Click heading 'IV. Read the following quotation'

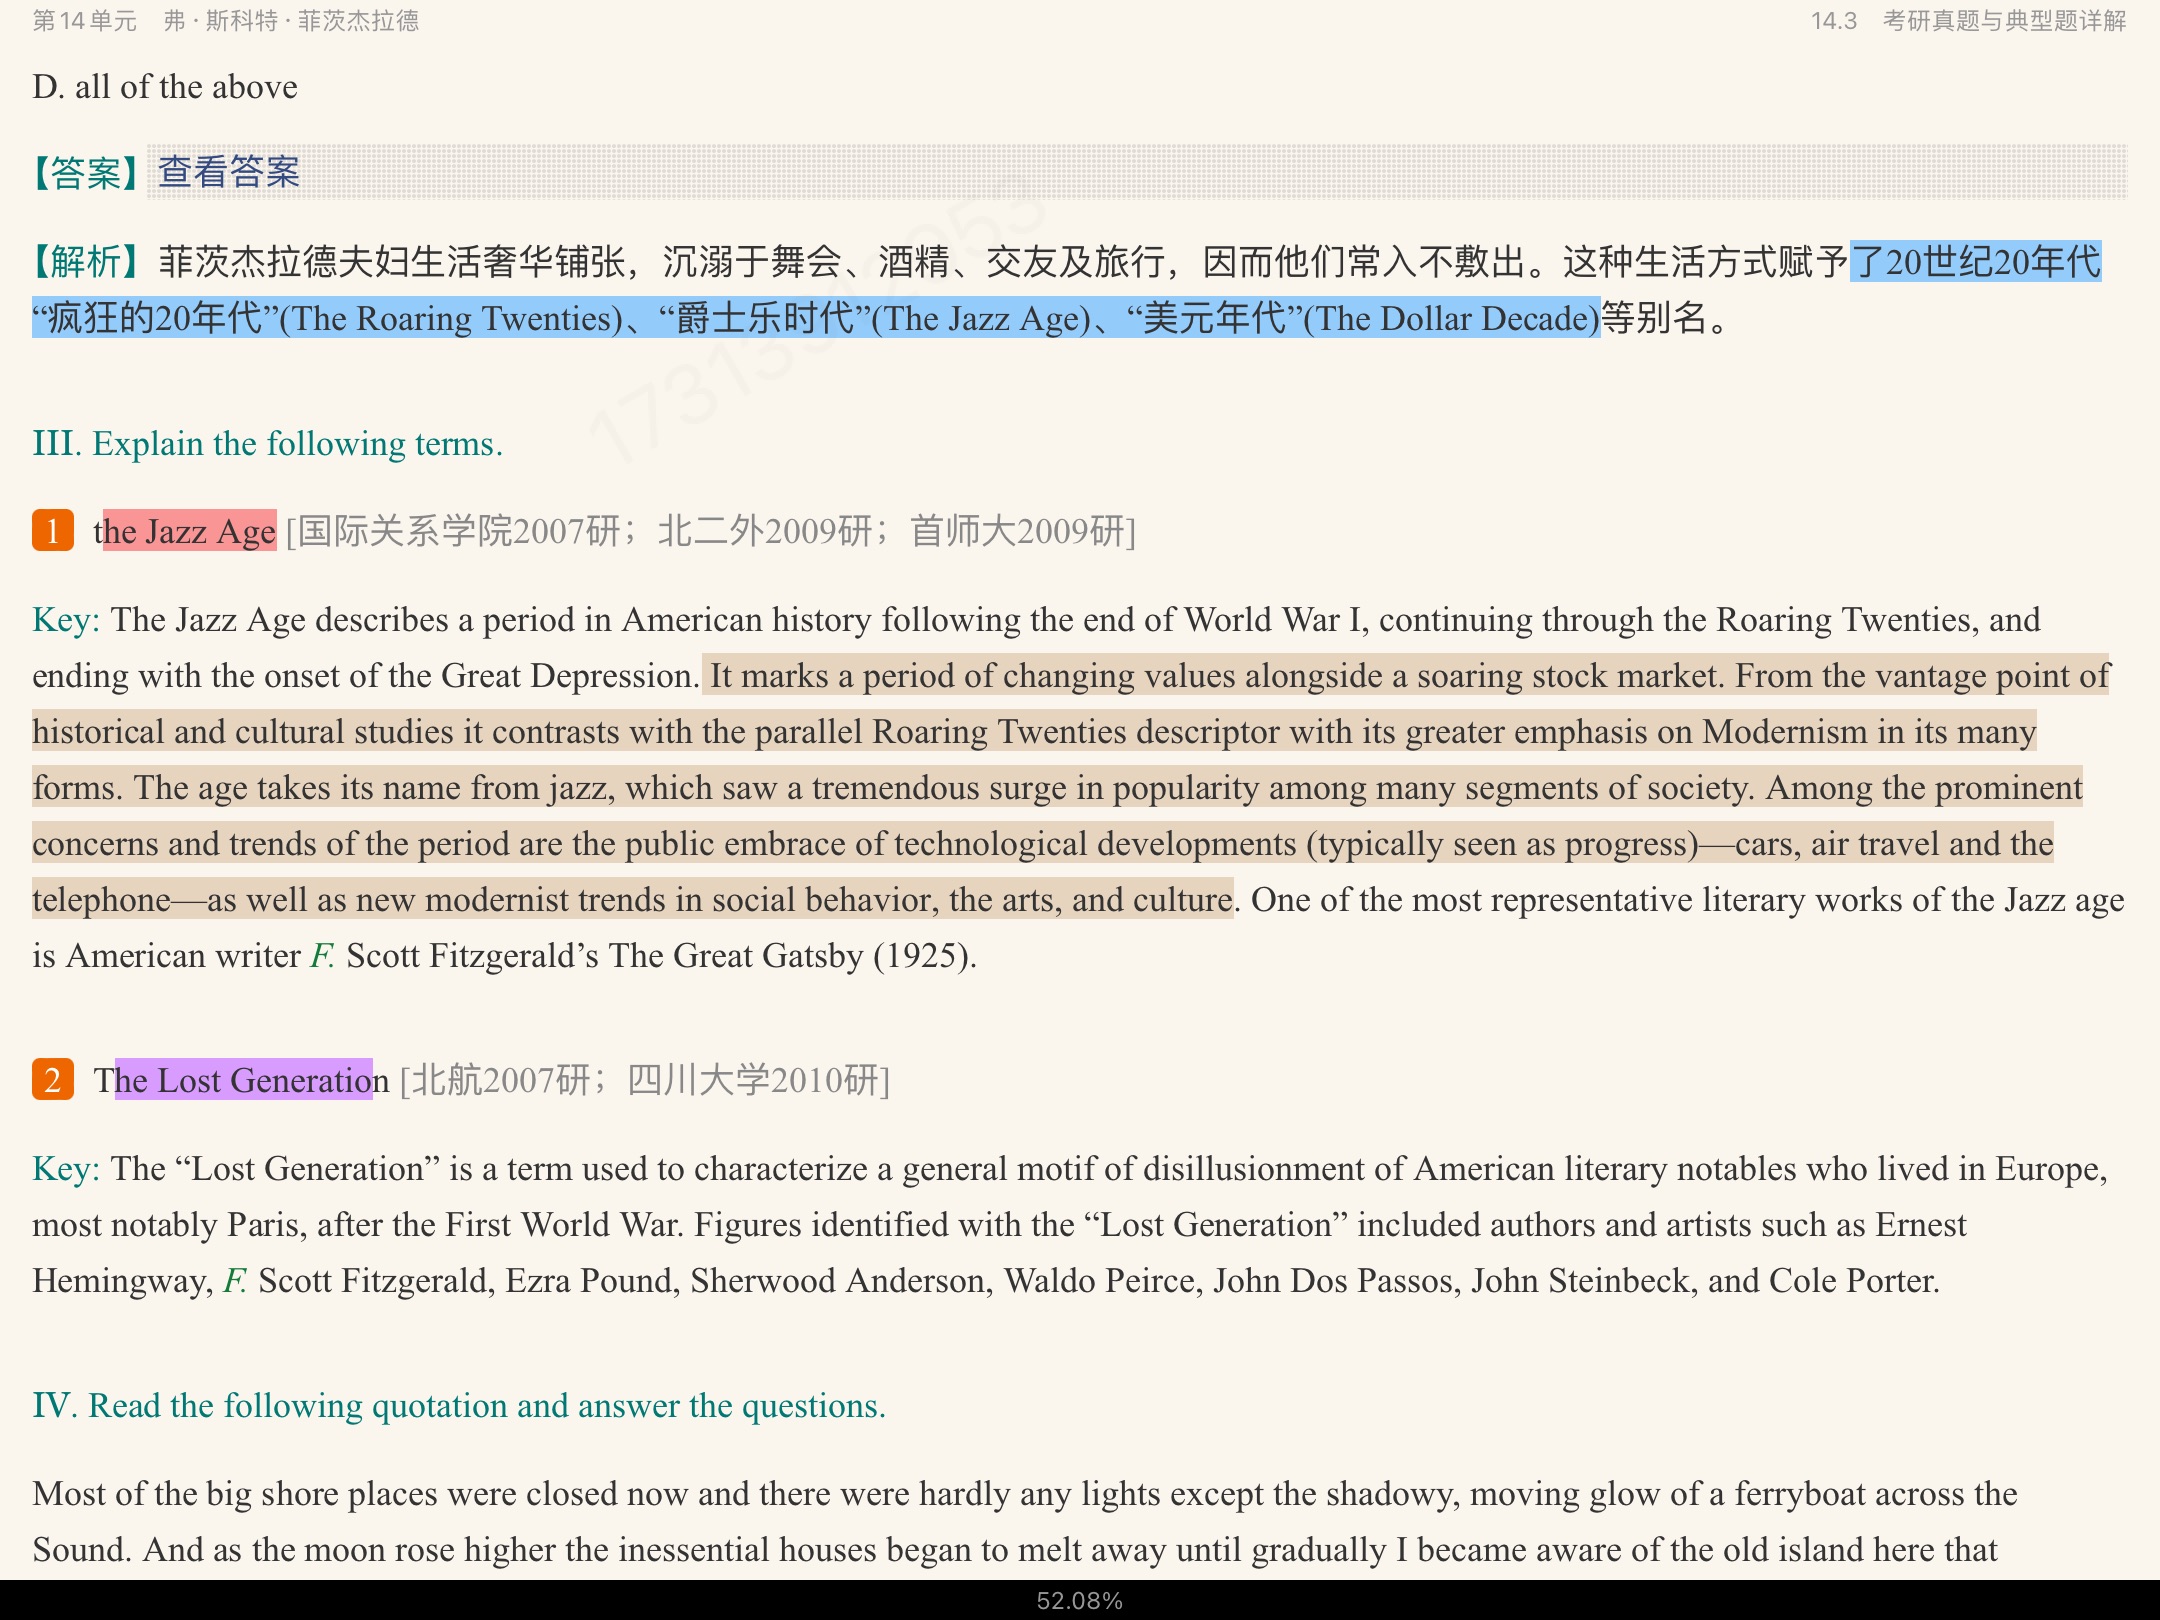[459, 1406]
